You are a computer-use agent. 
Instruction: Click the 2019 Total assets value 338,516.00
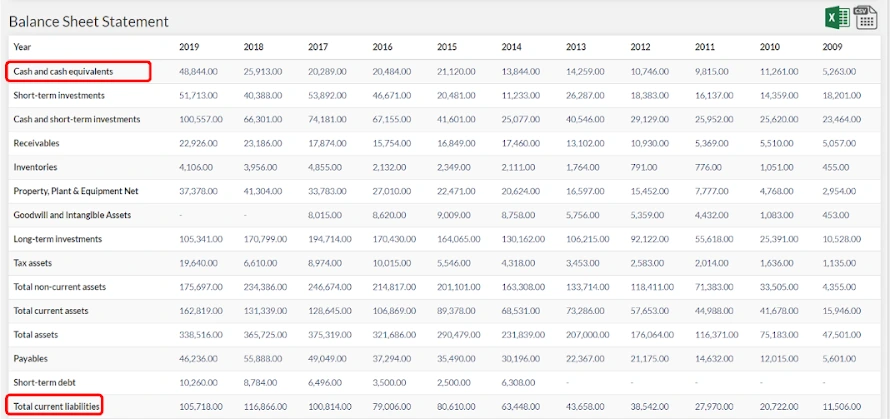200,334
